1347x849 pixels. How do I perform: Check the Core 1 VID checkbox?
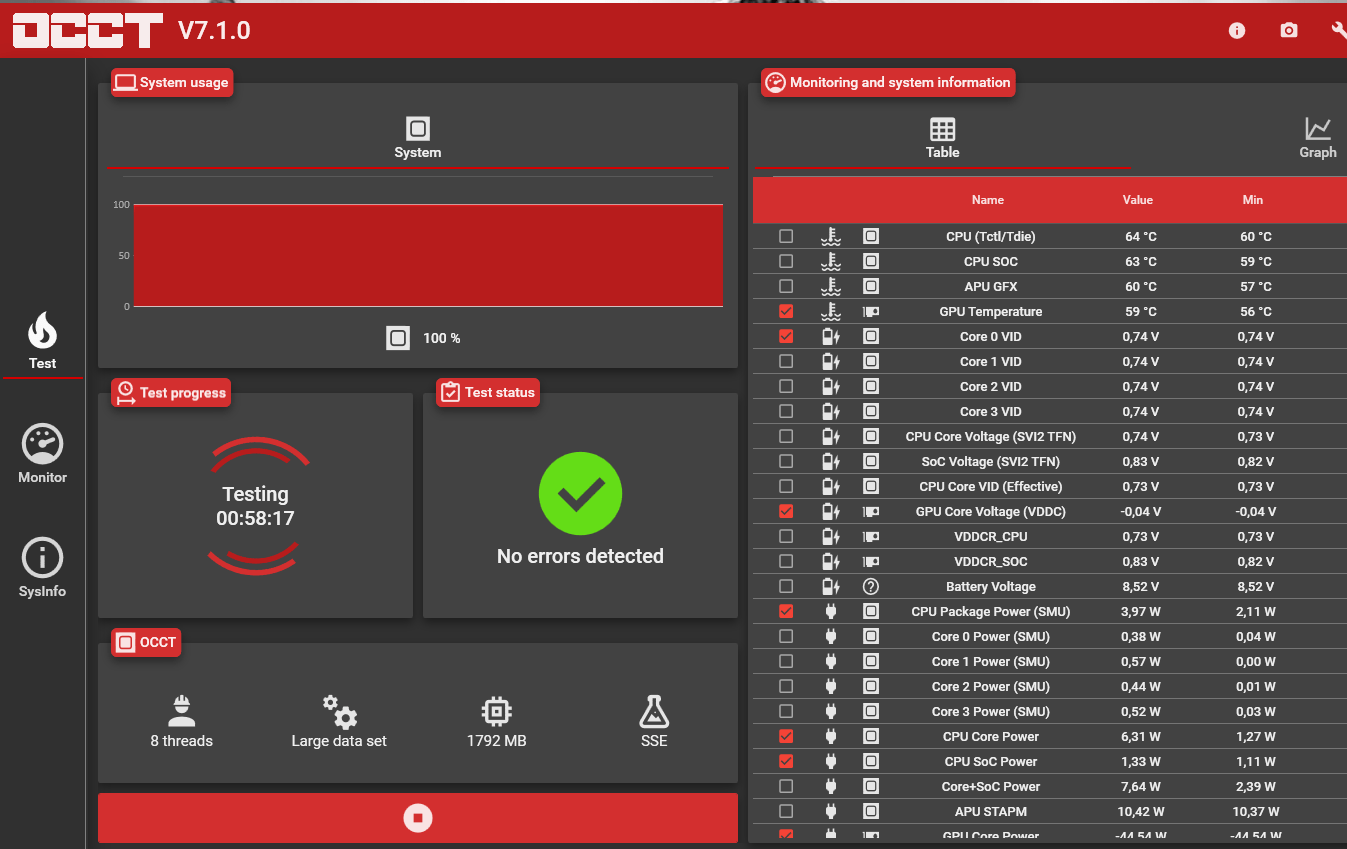click(x=786, y=361)
